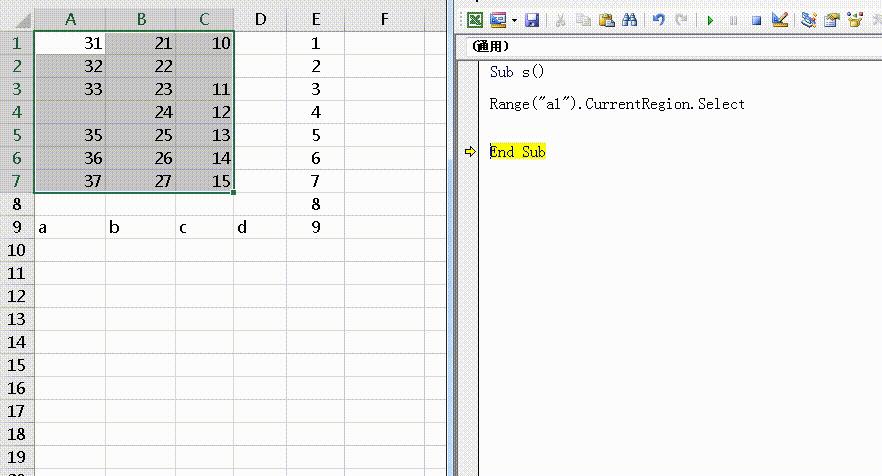The image size is (882, 476).
Task: Click cell B9 containing b
Action: pyautogui.click(x=141, y=227)
